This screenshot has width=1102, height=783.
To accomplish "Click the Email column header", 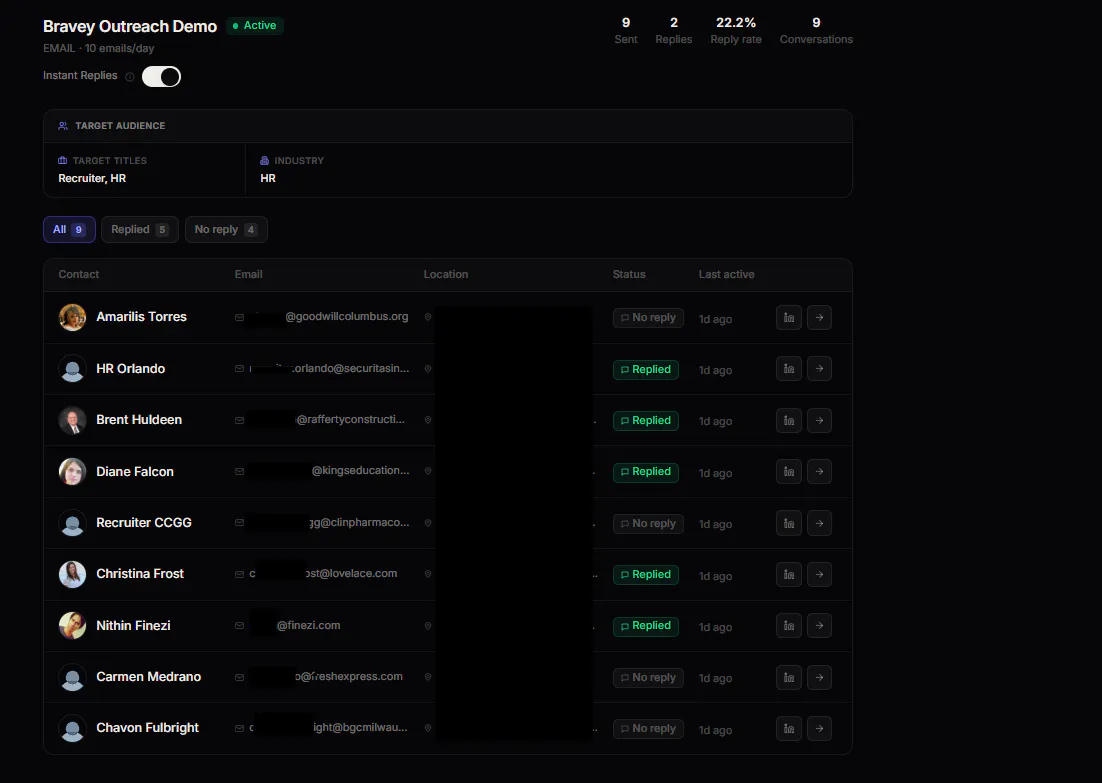I will (249, 275).
